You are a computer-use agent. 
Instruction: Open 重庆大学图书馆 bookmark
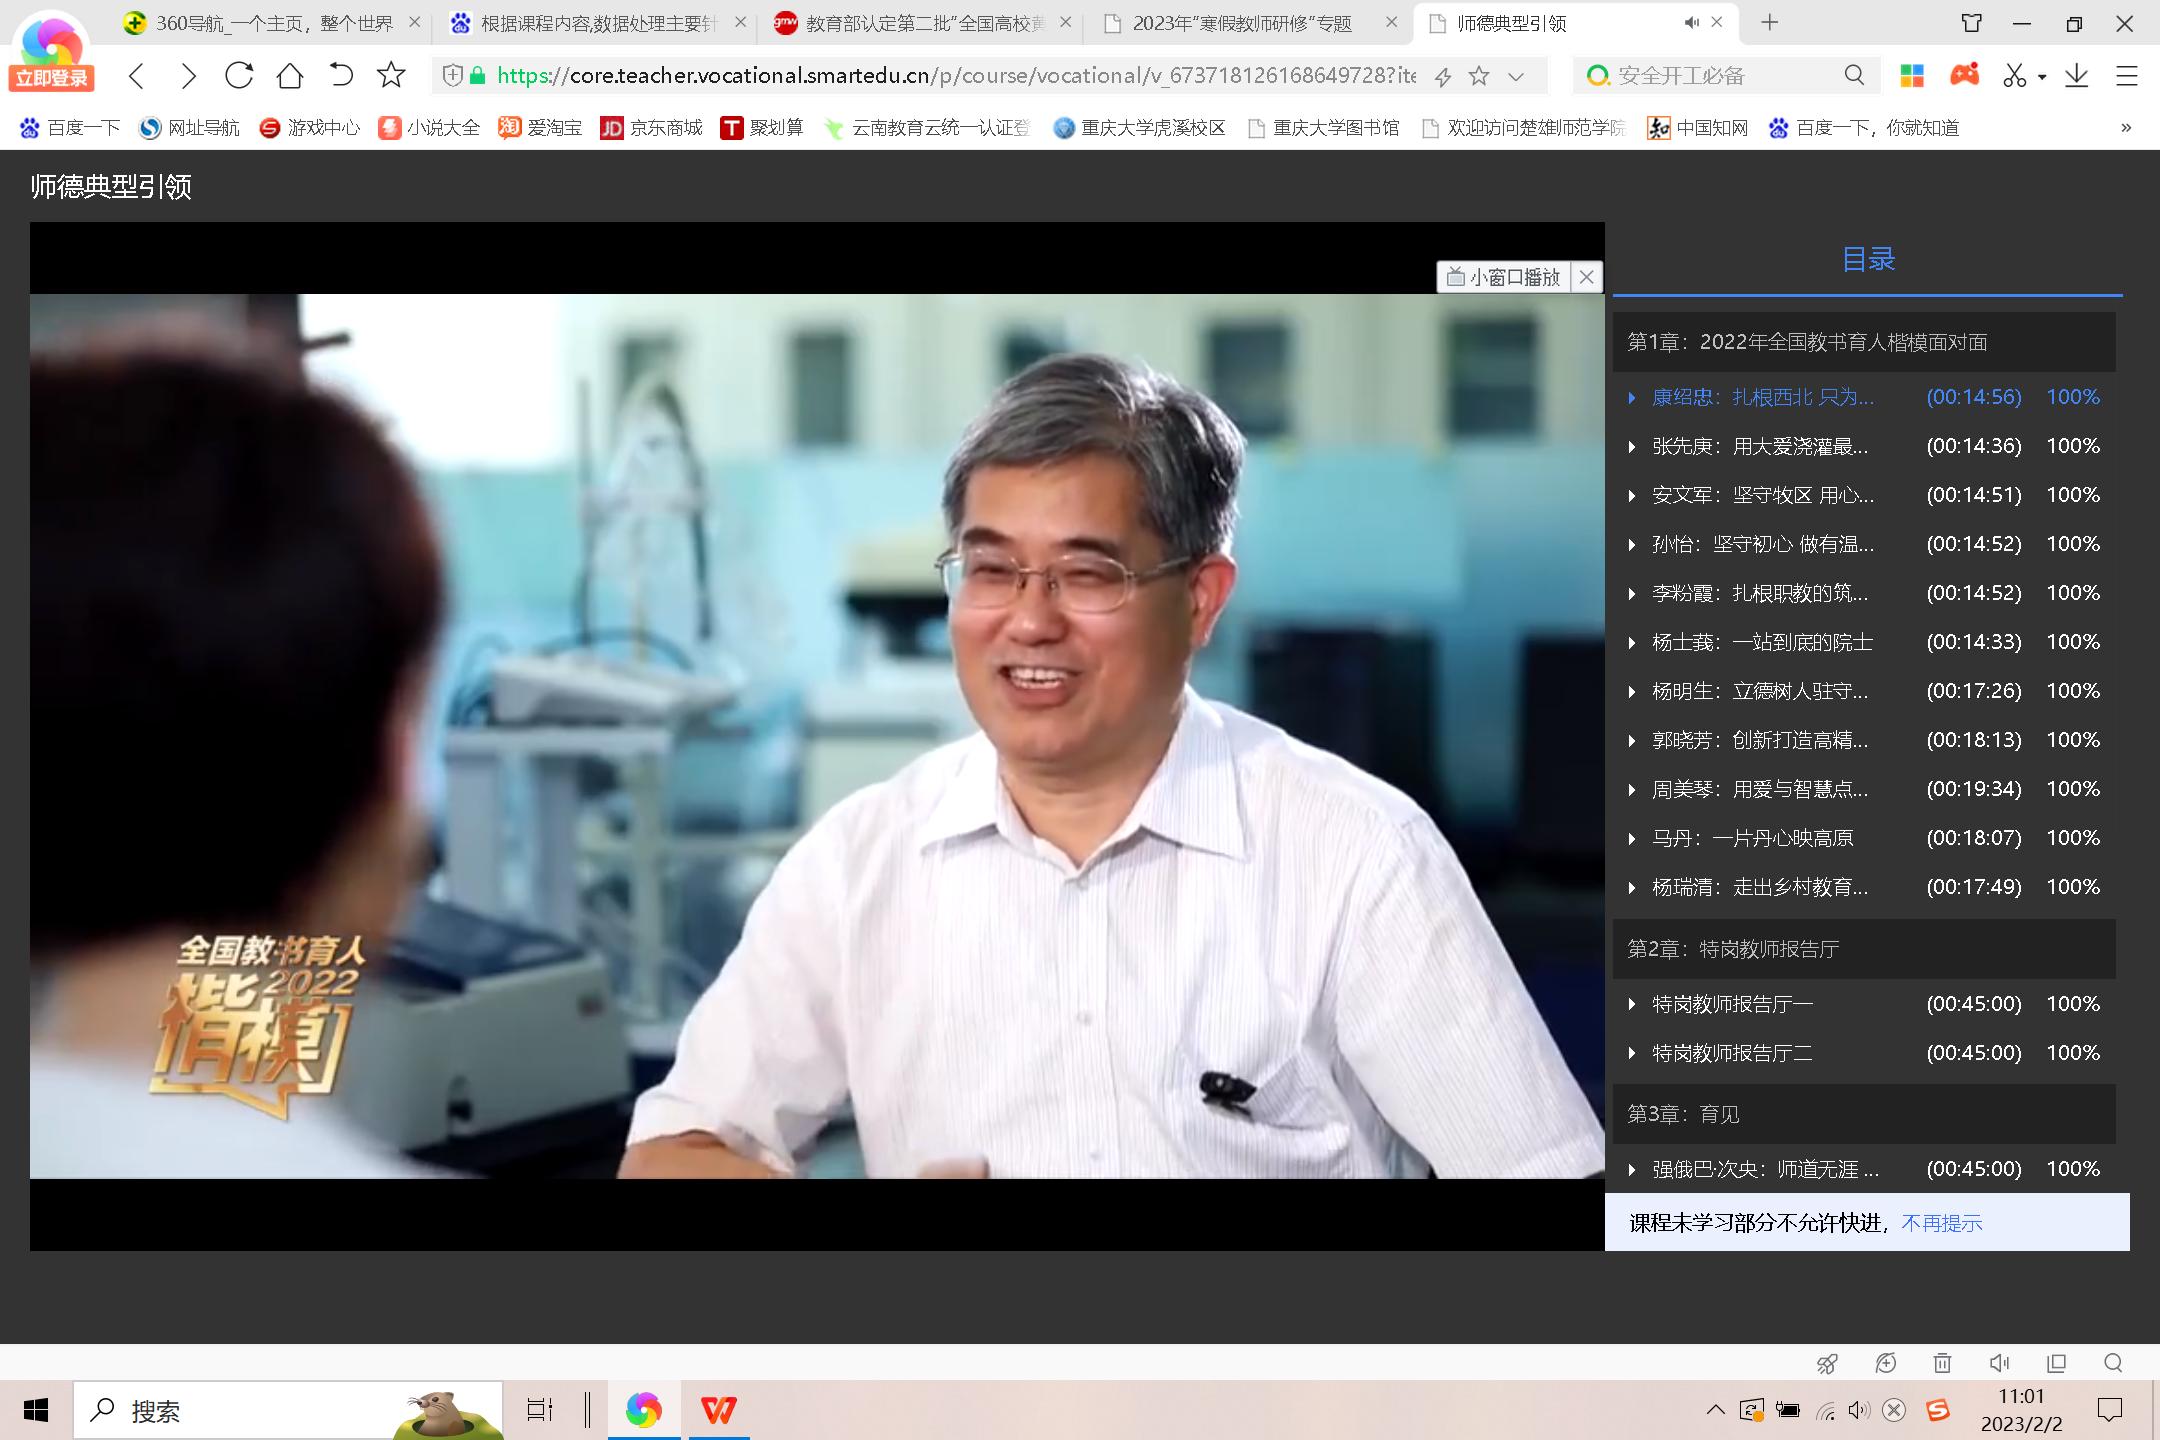pos(1323,128)
